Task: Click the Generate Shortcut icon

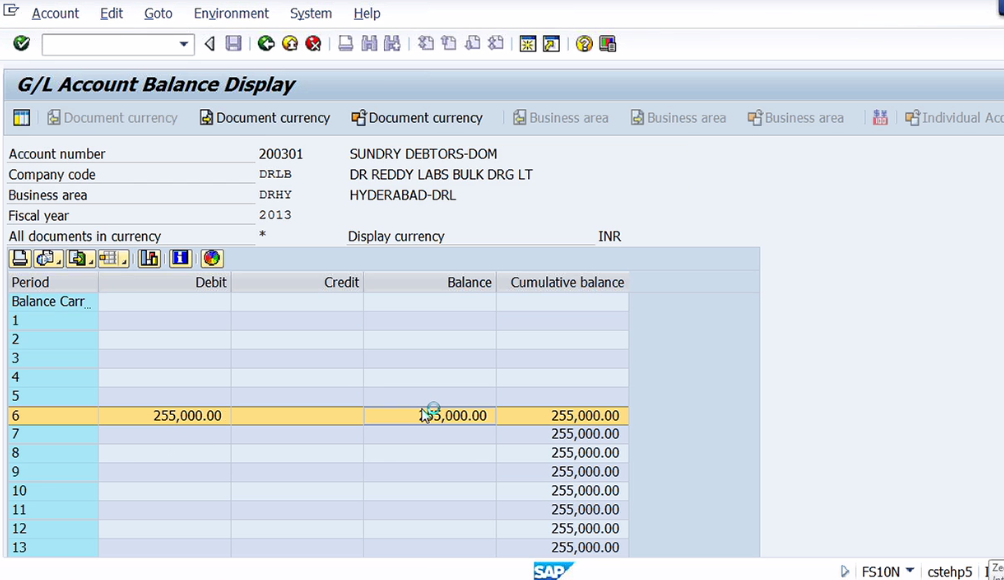Action: pos(551,44)
